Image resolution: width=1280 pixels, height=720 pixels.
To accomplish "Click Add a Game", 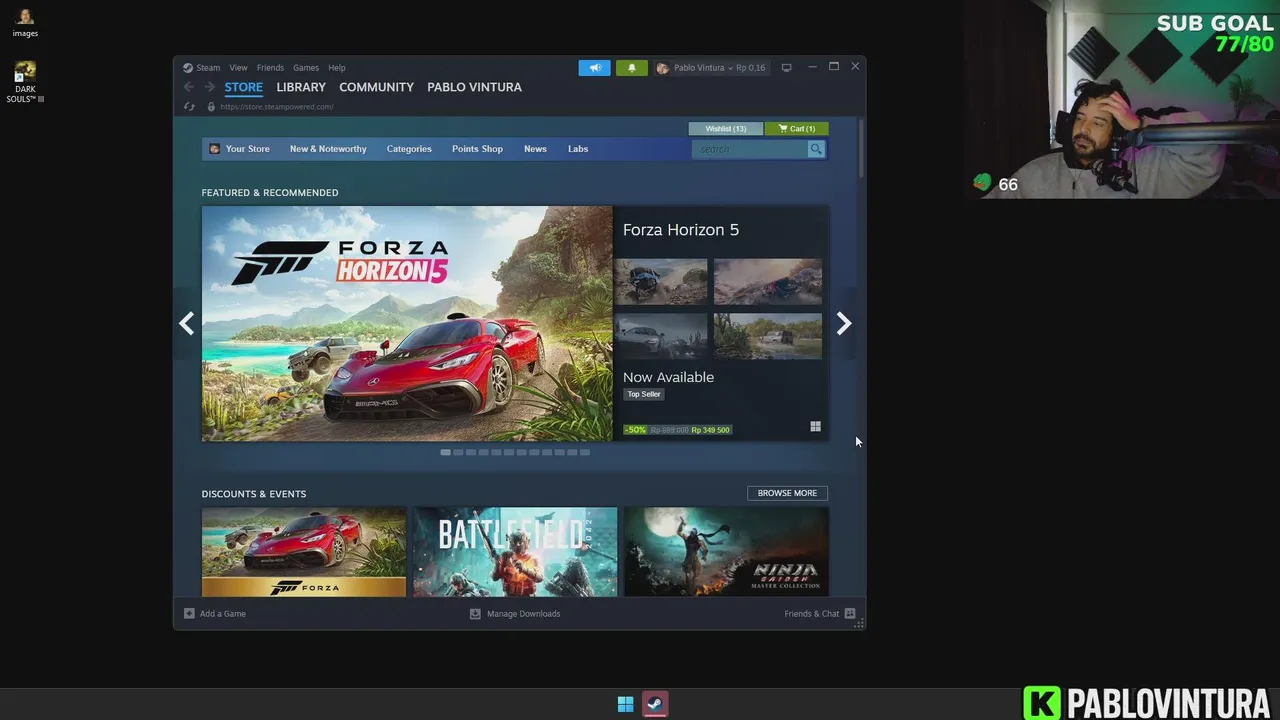I will tap(215, 614).
